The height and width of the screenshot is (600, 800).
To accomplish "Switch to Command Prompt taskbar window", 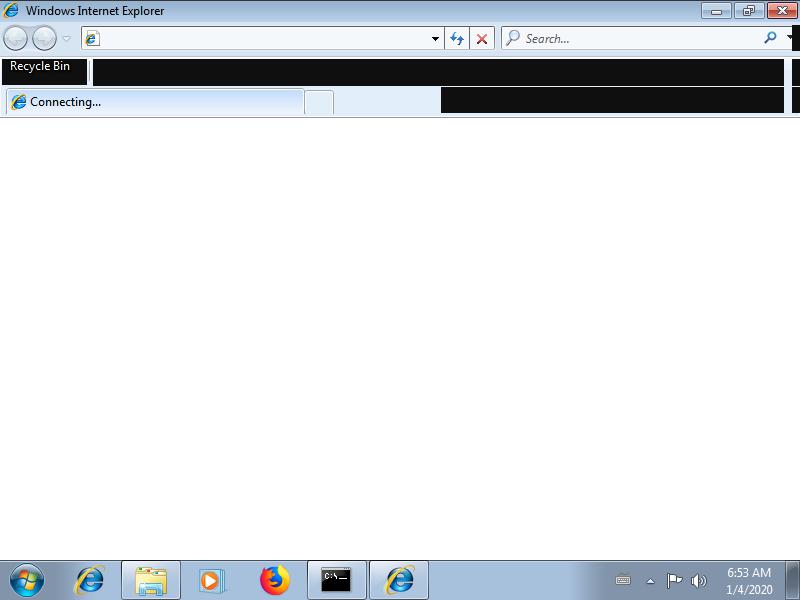I will [x=336, y=580].
